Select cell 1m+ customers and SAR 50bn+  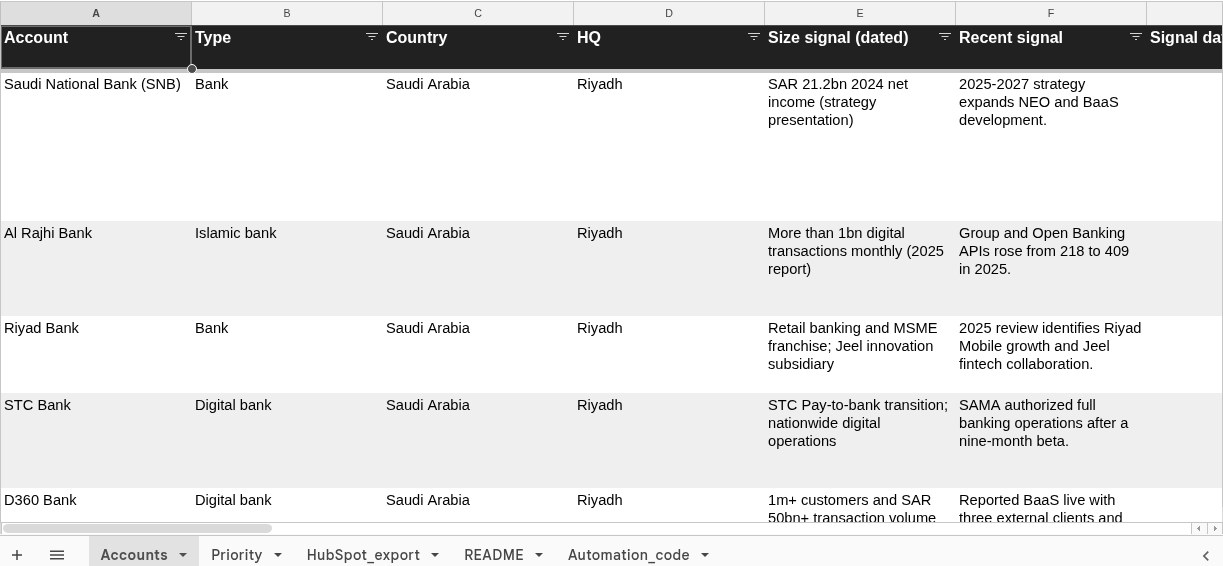[x=860, y=505]
